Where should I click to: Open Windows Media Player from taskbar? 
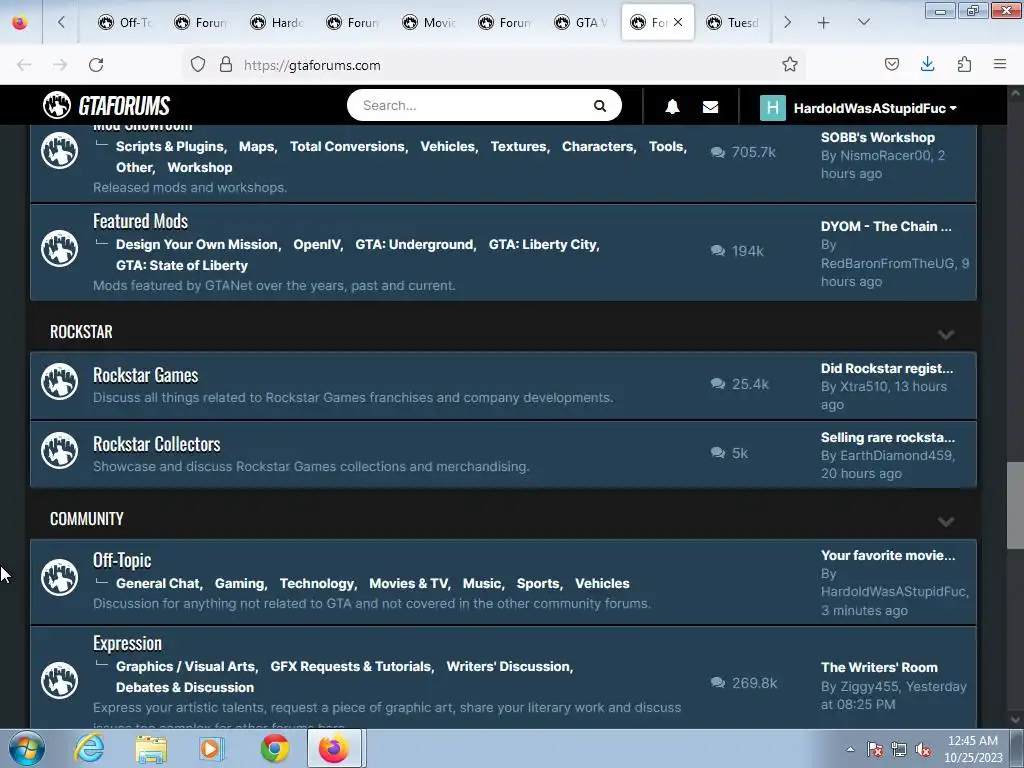click(212, 748)
